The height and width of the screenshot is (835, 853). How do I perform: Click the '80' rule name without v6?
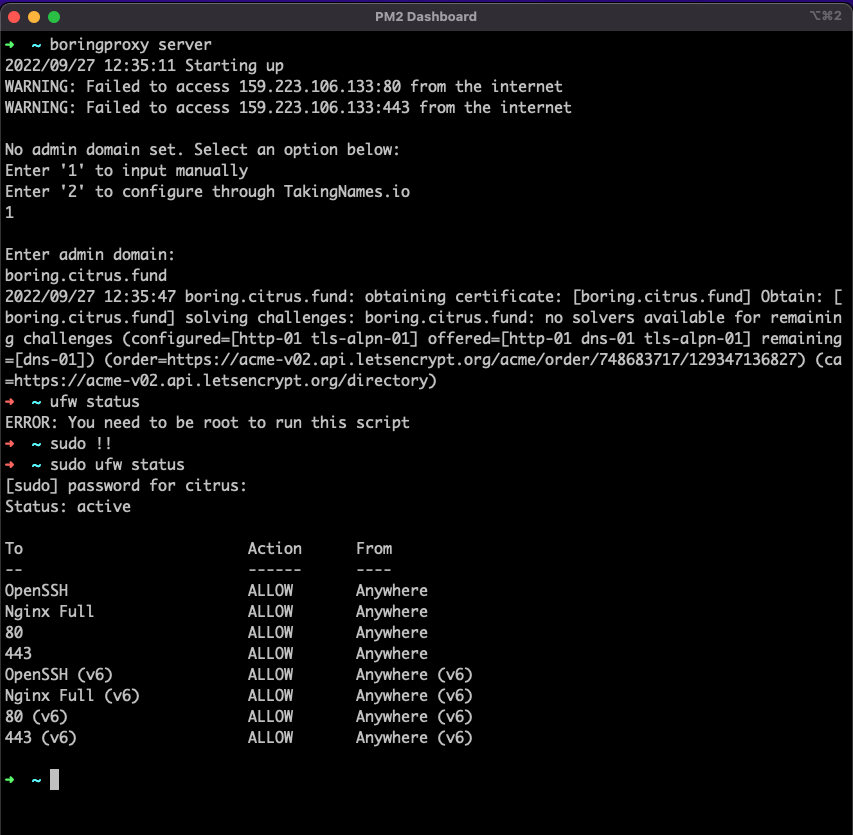(14, 633)
